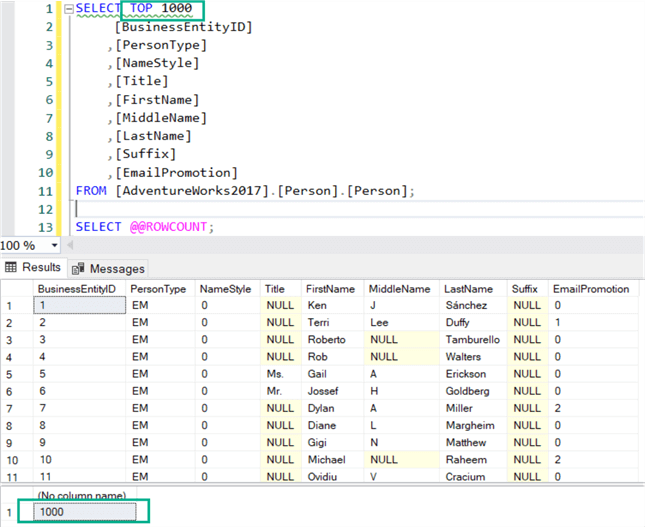Screen dimensions: 645x527
Task: Click the Messages tab icon
Action: coord(78,269)
